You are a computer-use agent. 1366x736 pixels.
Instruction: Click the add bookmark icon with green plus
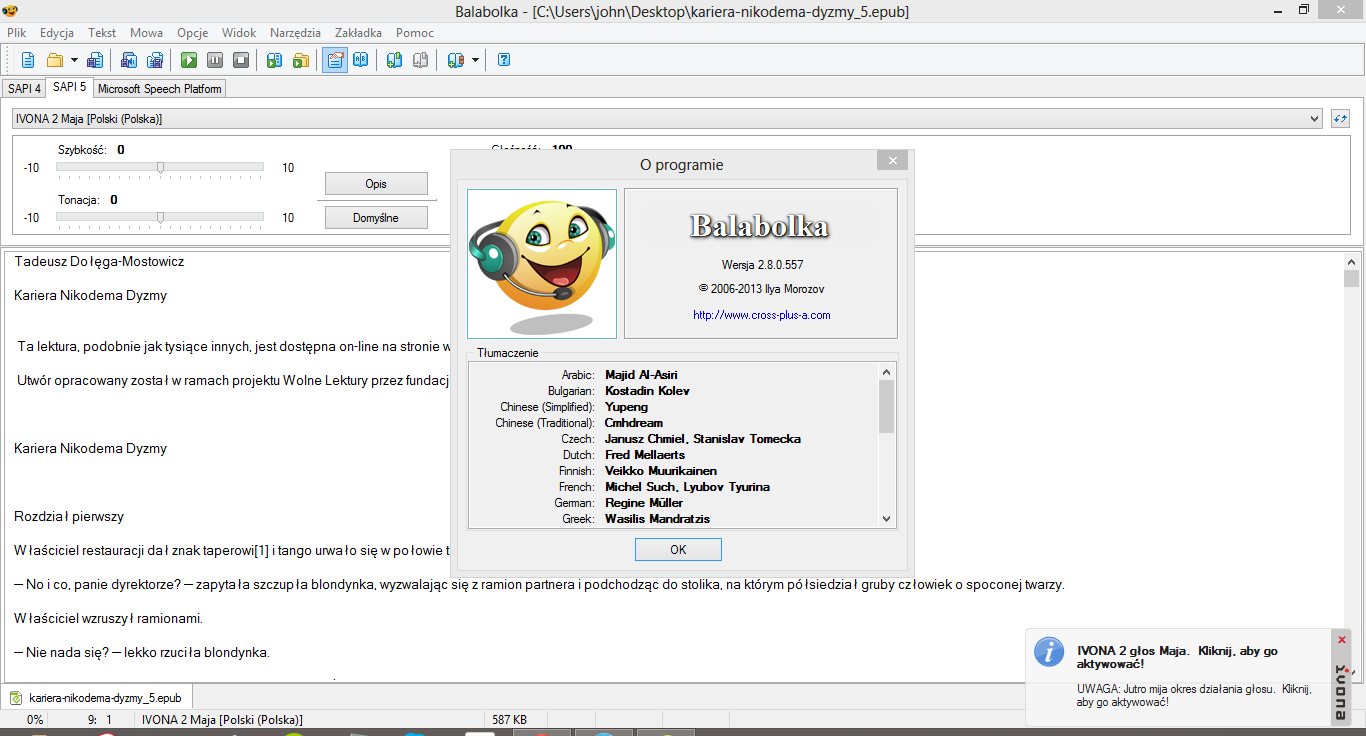point(395,60)
